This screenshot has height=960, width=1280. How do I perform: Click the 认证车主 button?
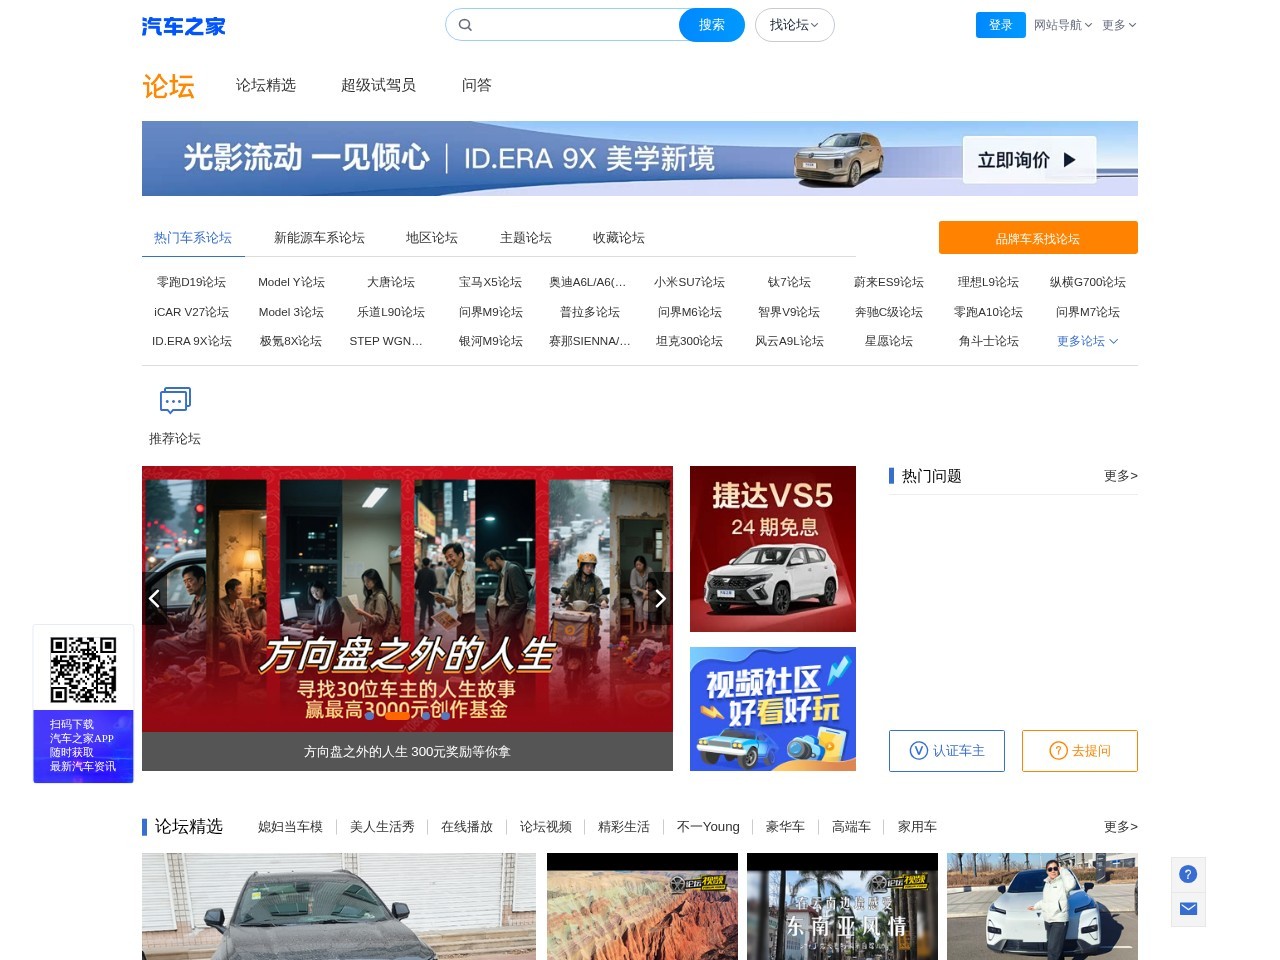tap(947, 751)
